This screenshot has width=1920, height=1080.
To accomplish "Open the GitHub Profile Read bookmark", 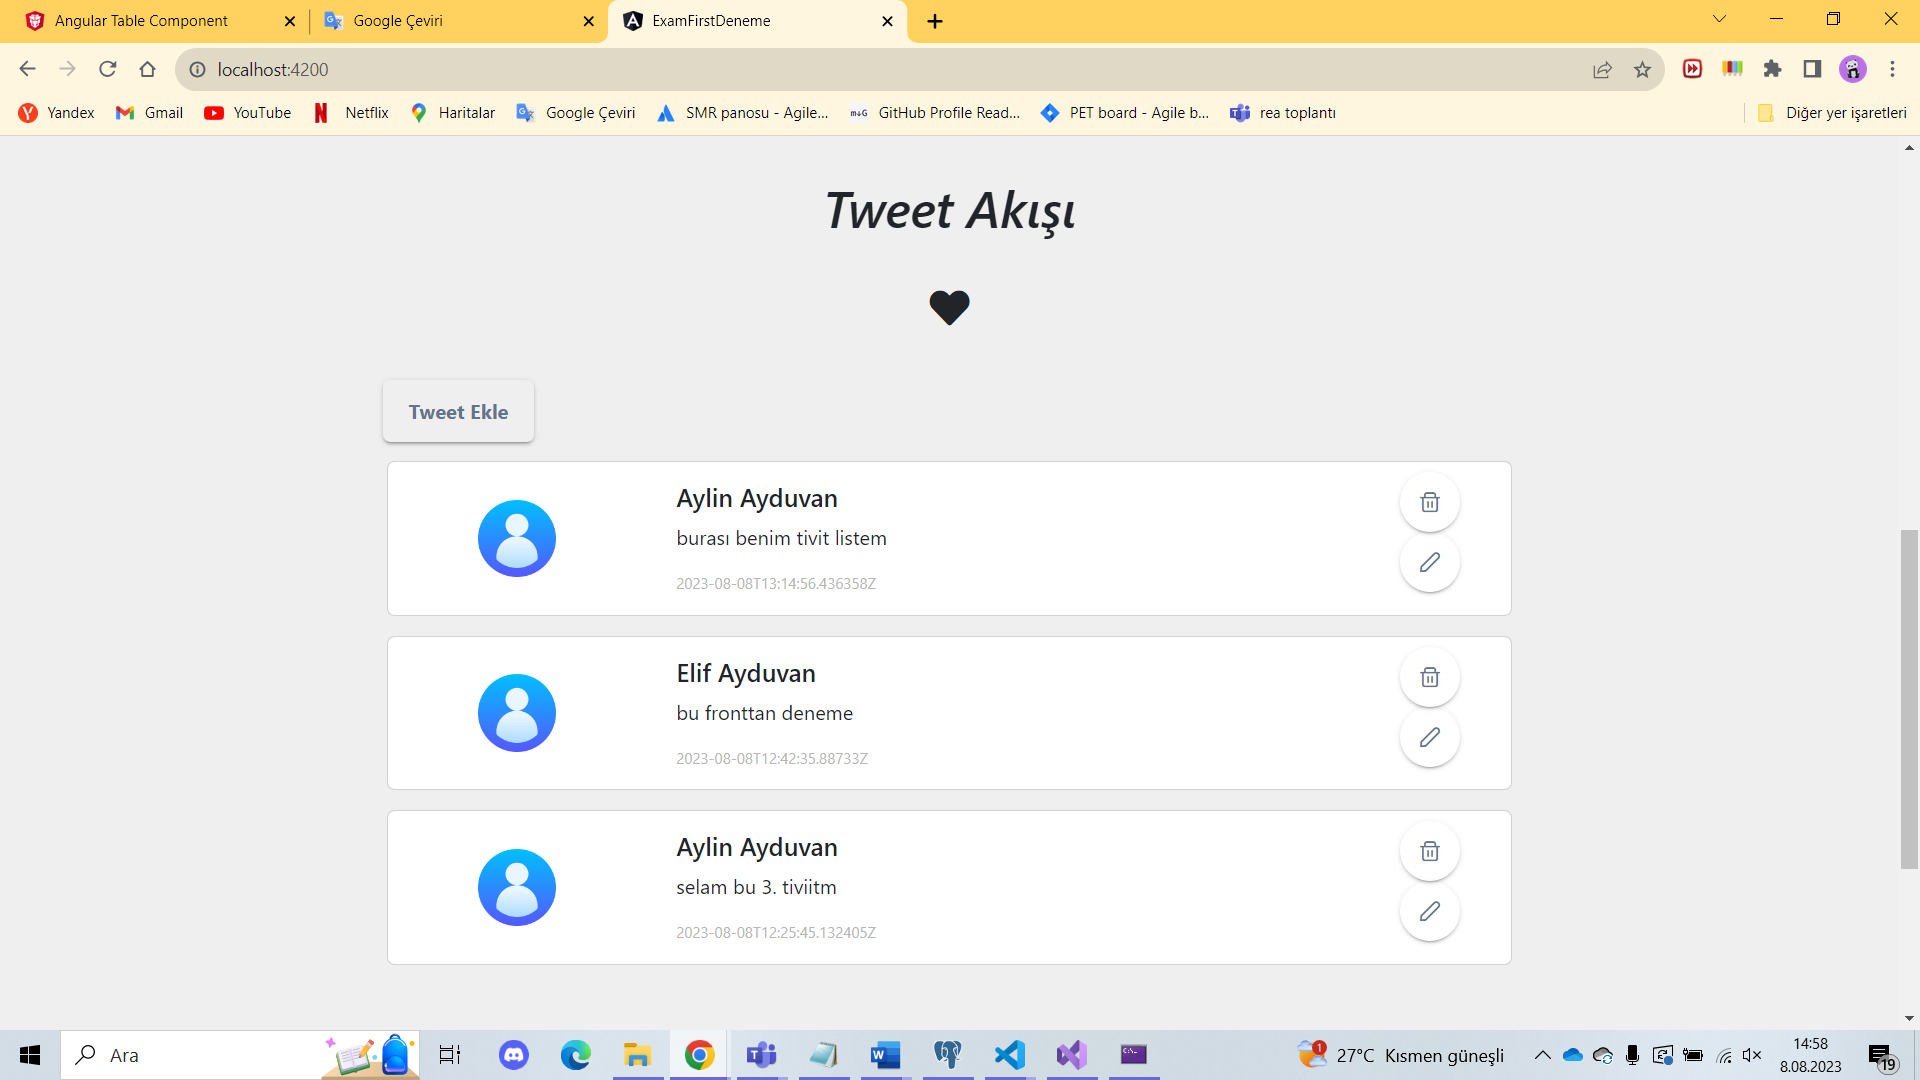I will tap(935, 113).
